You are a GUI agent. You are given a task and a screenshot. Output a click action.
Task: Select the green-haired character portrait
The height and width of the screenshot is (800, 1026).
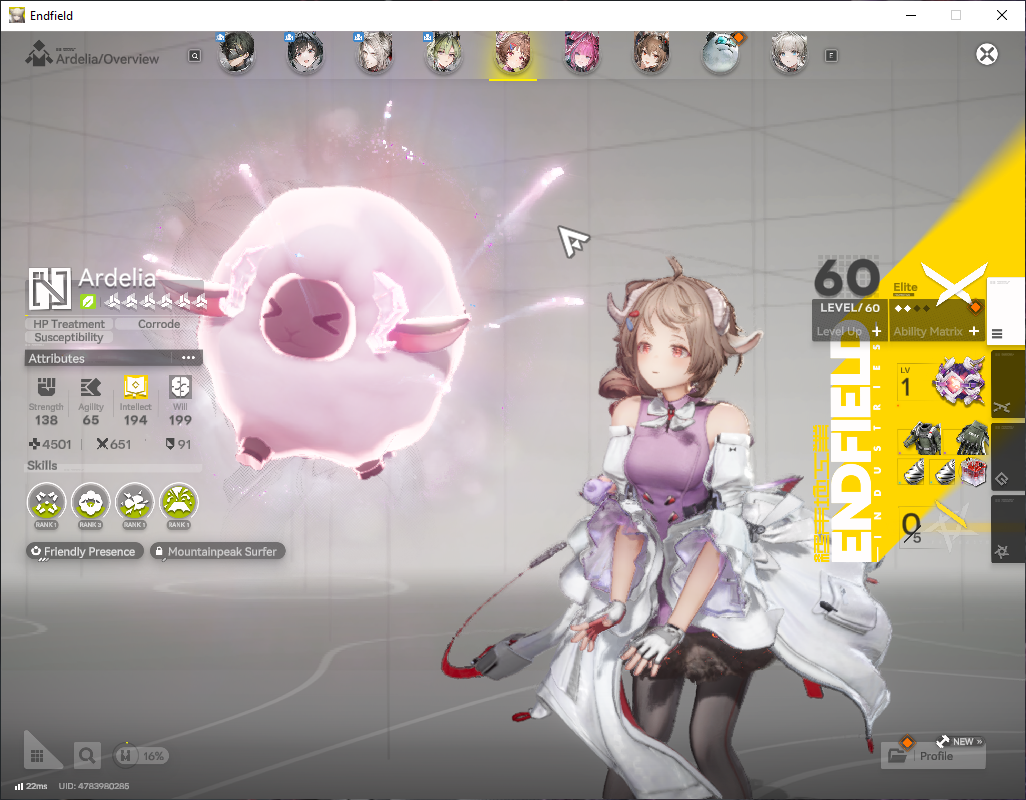tap(444, 52)
